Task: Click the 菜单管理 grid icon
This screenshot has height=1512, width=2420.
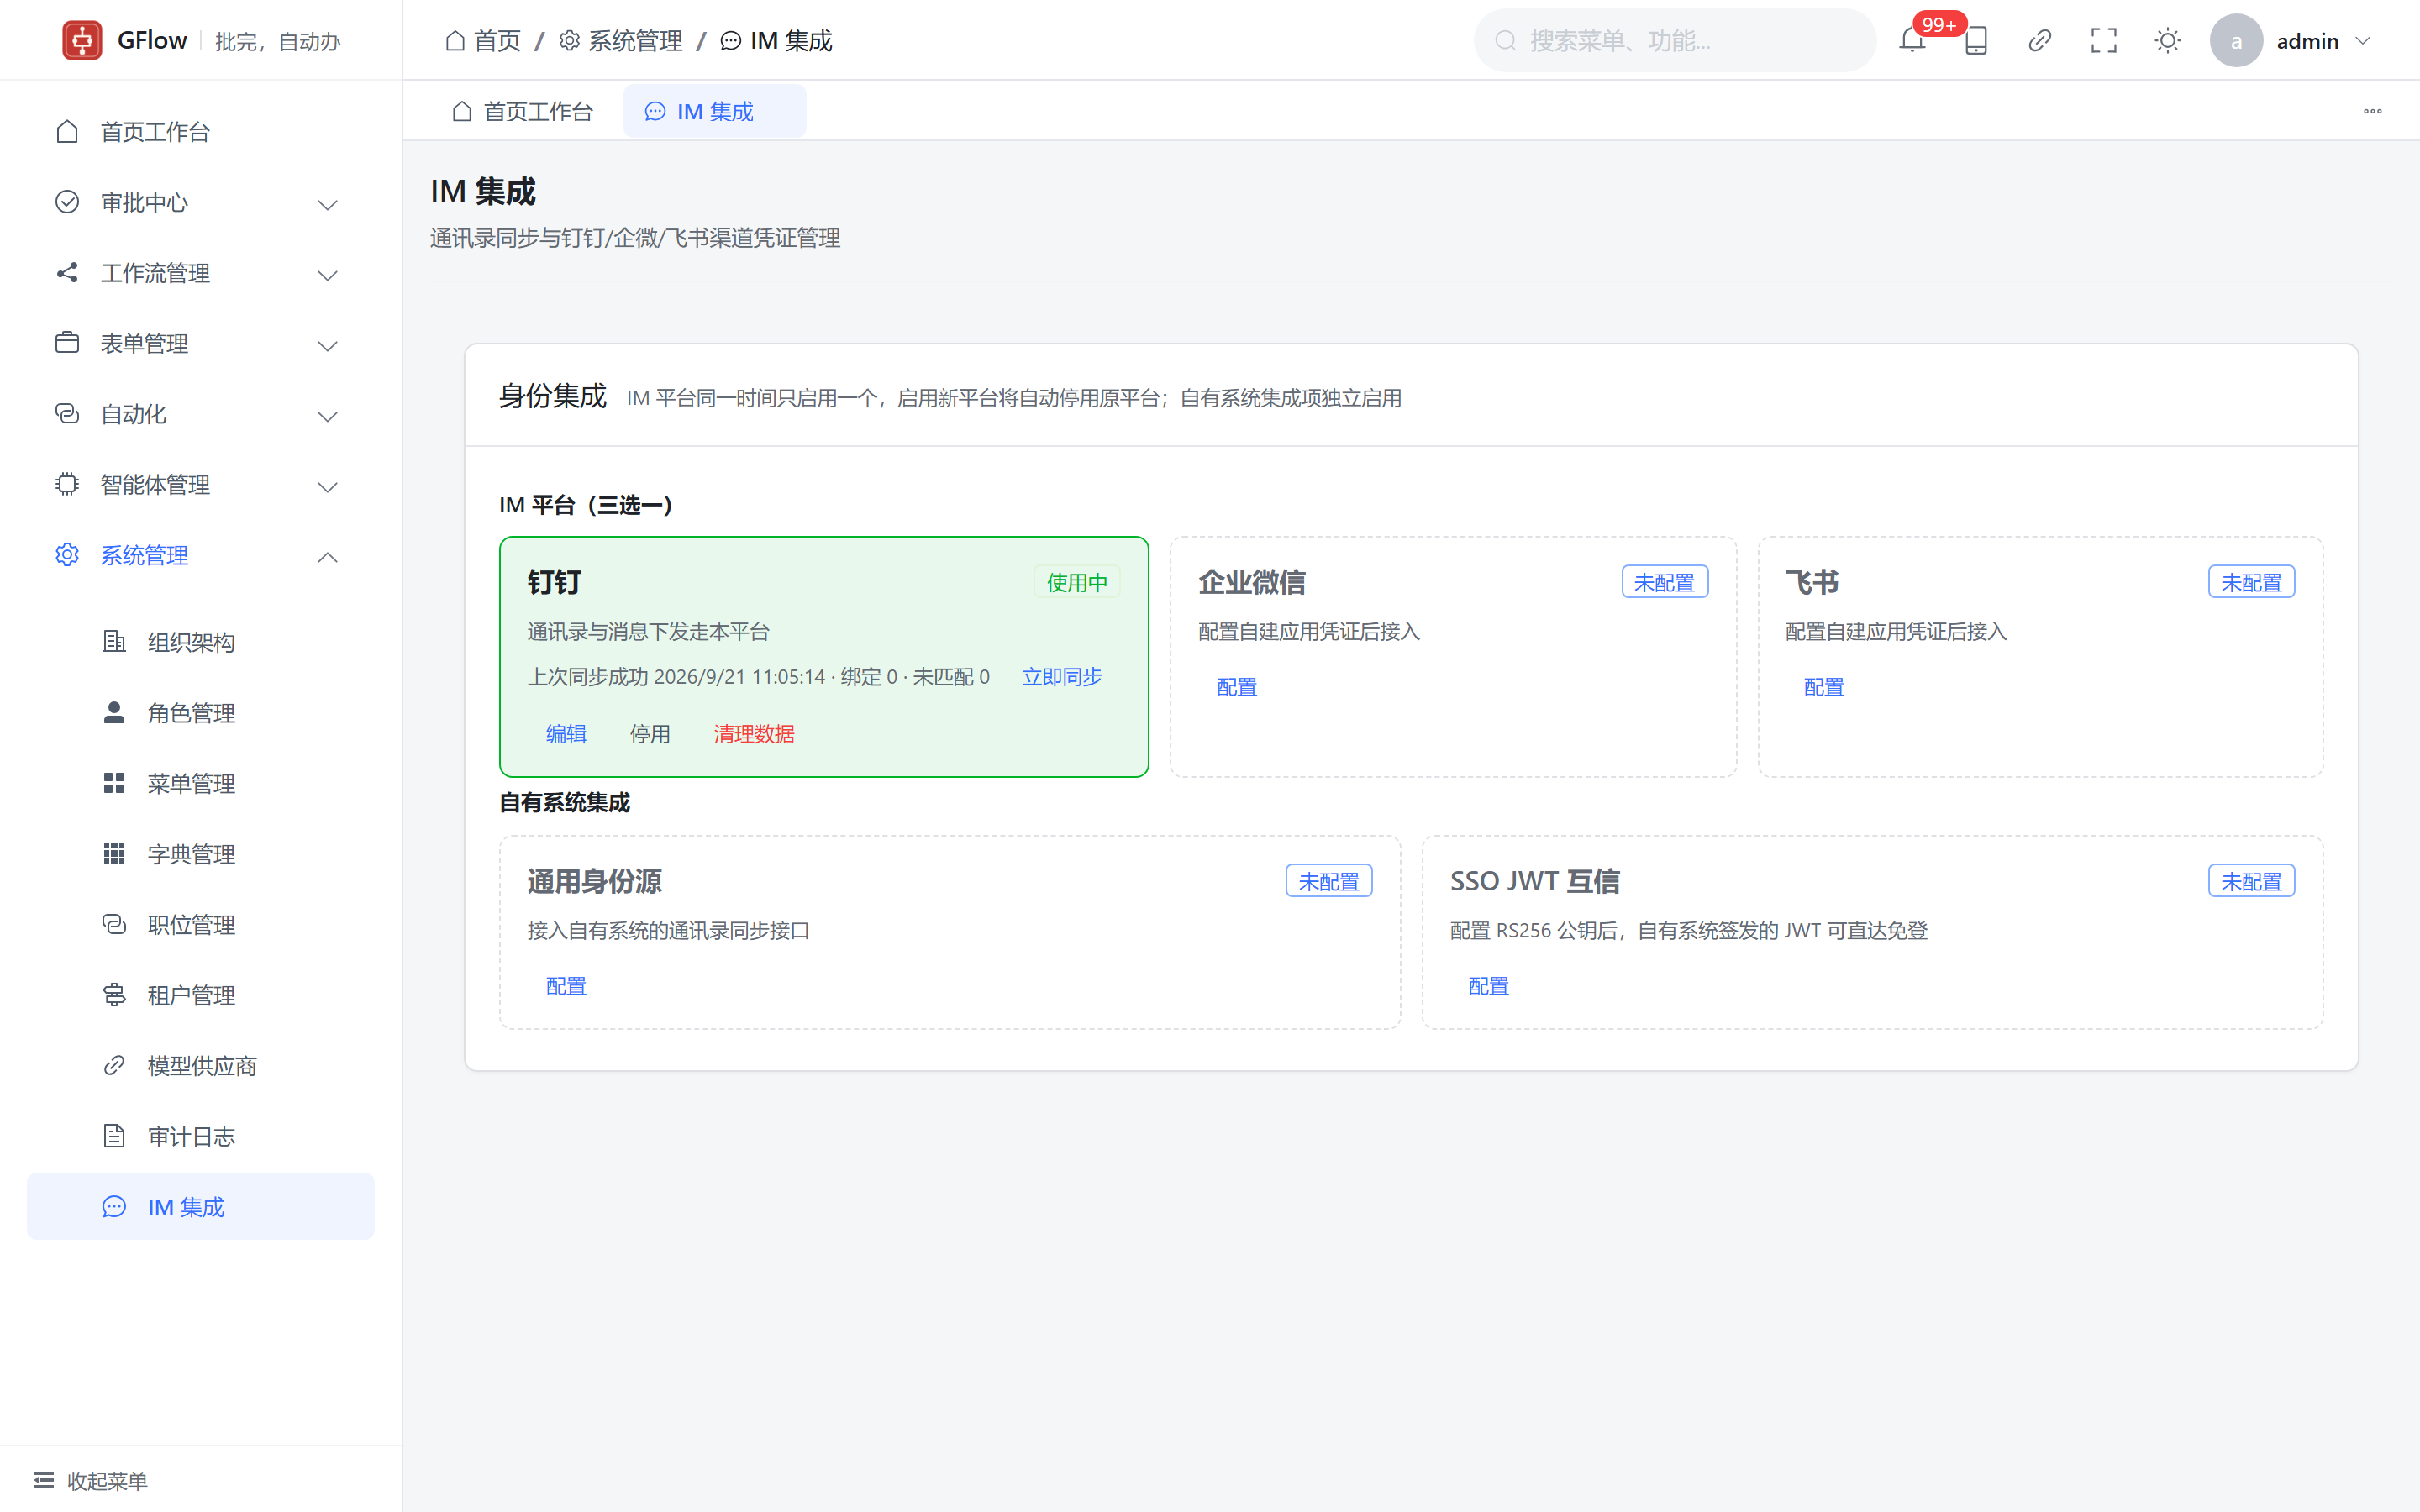Action: 114,783
